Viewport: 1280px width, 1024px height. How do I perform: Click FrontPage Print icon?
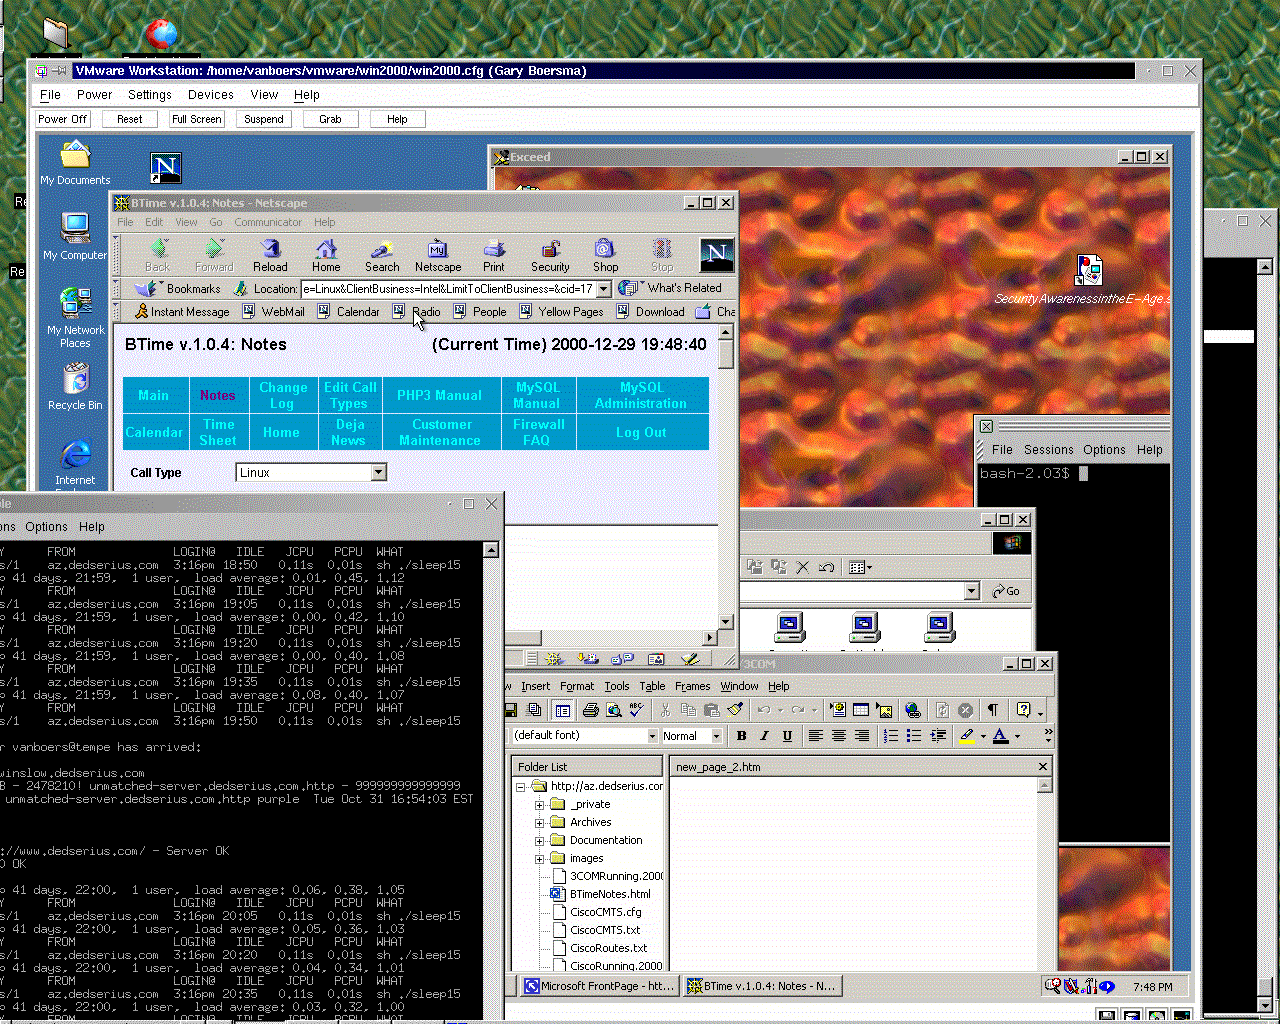click(590, 710)
